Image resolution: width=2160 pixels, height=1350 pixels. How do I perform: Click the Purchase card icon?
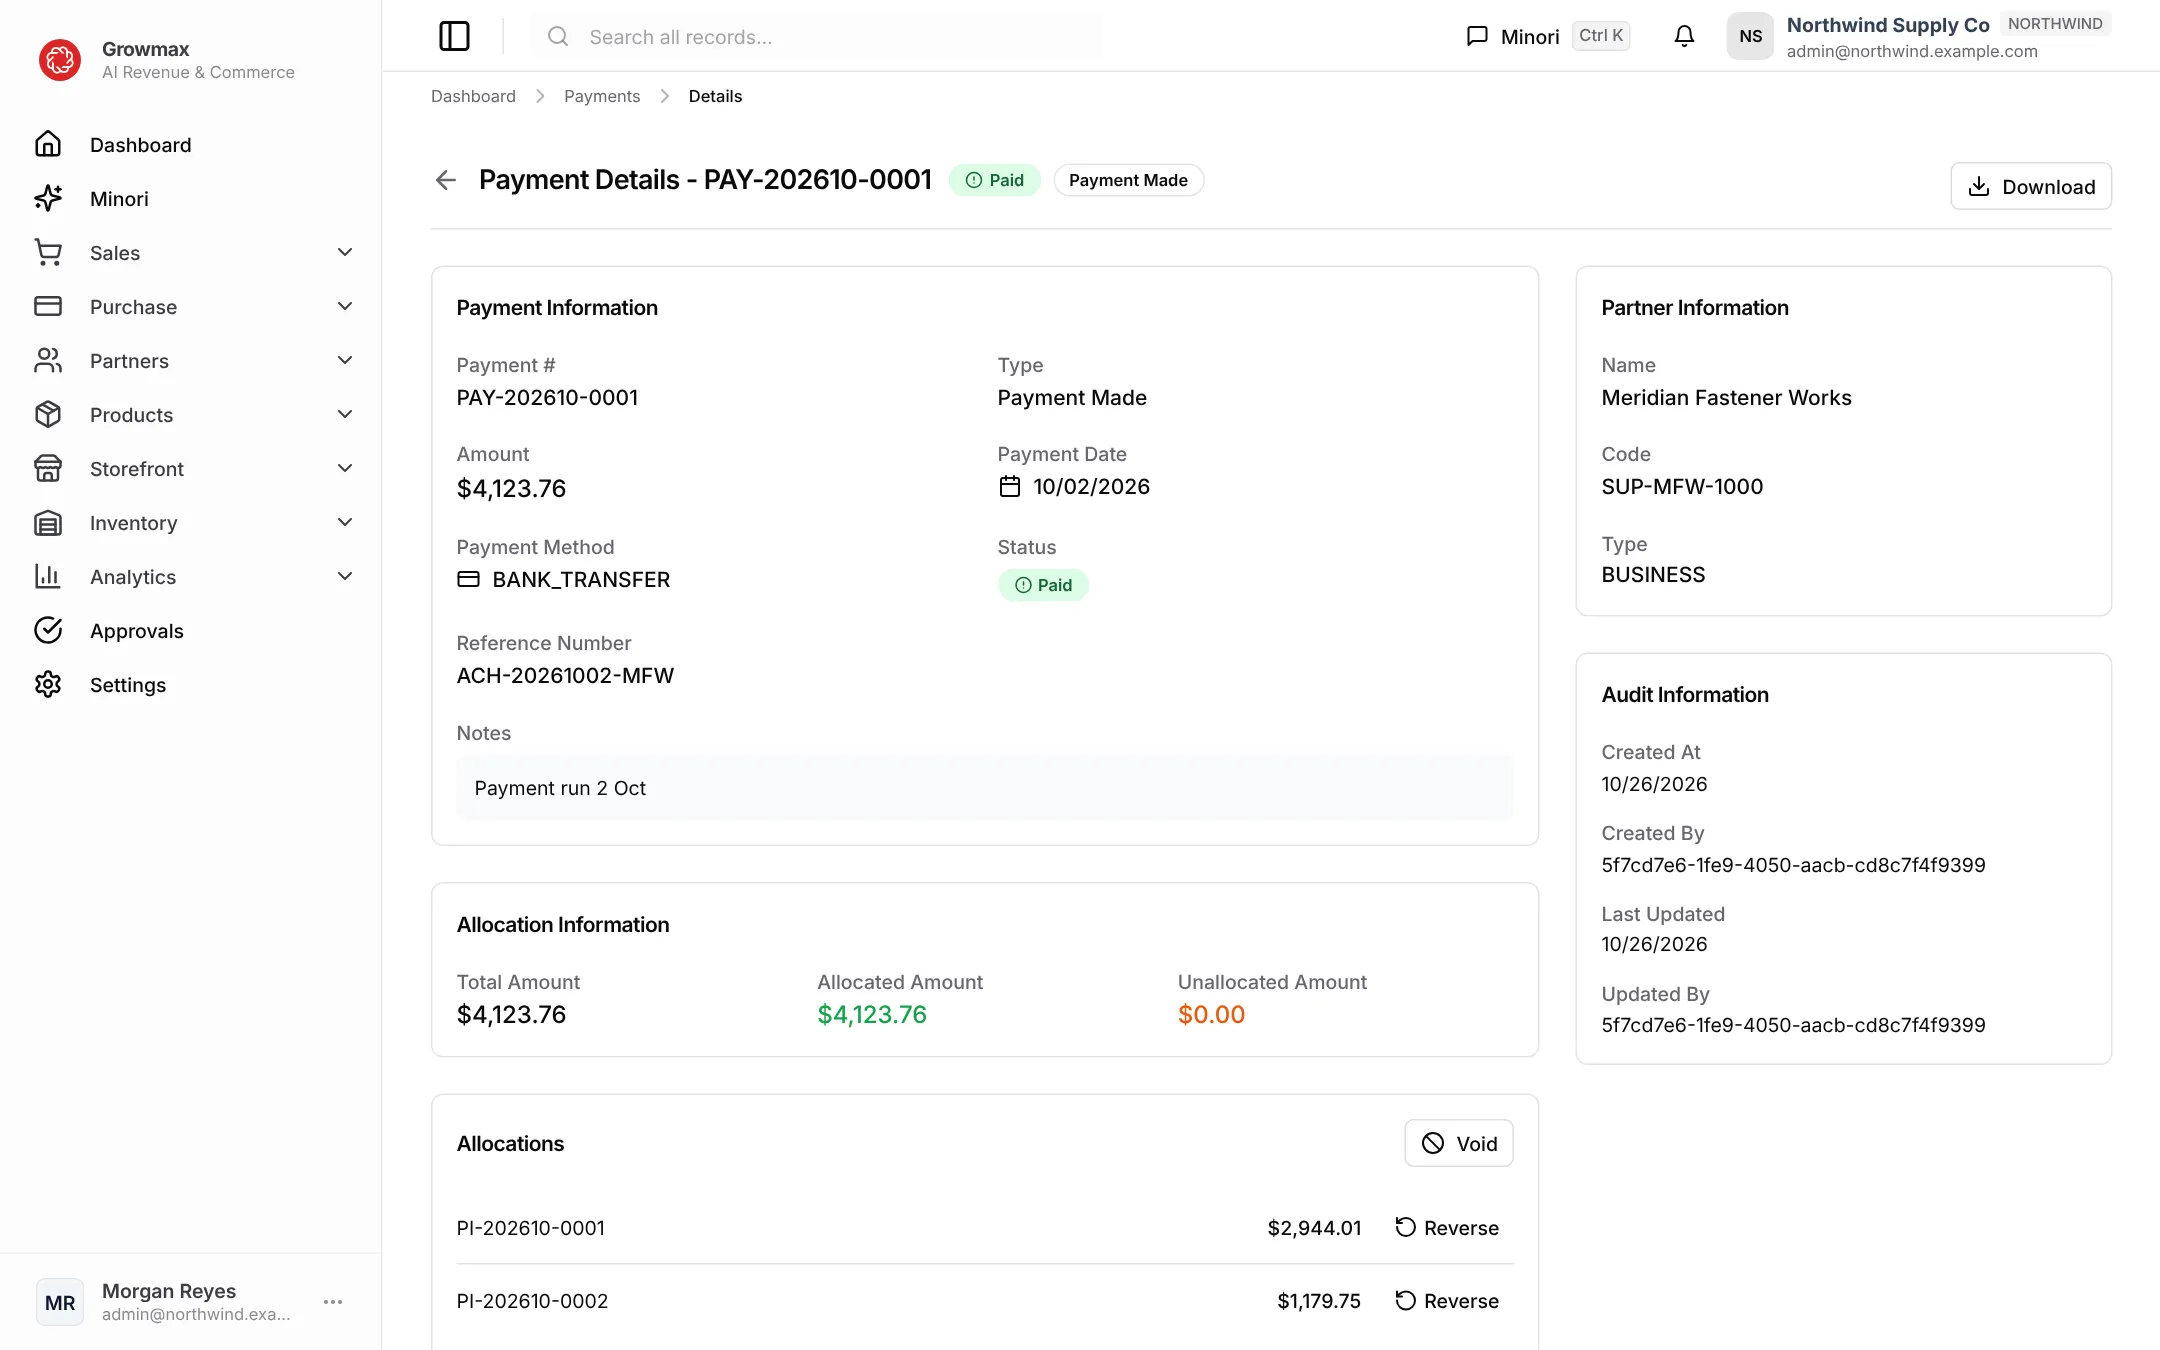48,307
